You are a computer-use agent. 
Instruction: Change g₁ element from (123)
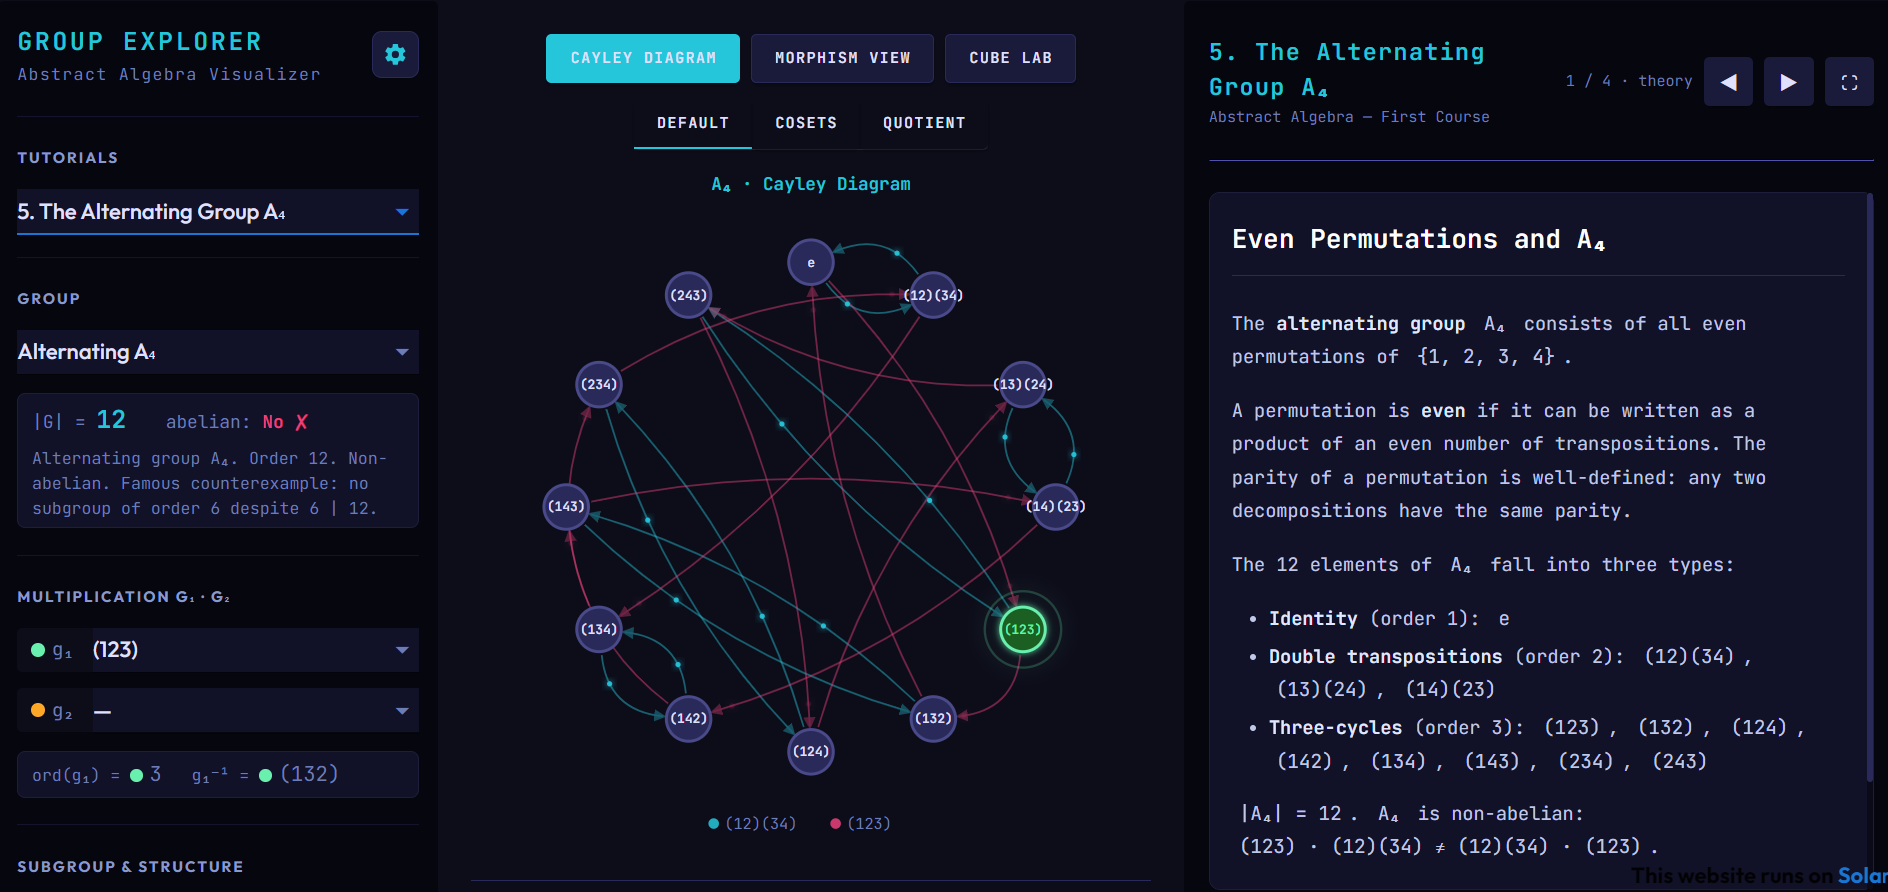(x=254, y=650)
